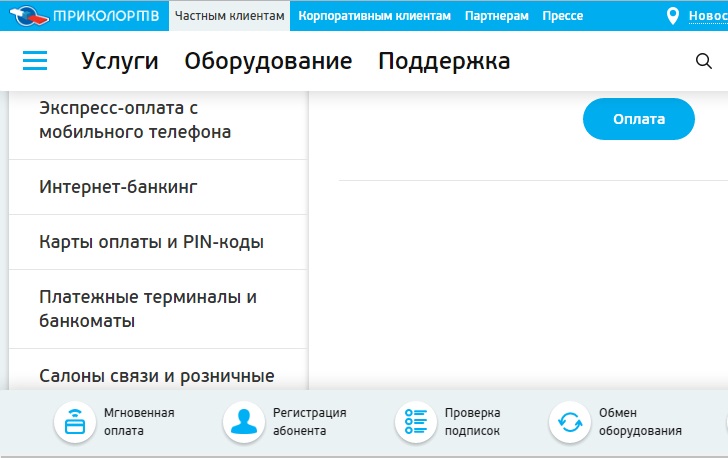Open the Интернет-банкинг payment option
This screenshot has height=458, width=728.
point(119,187)
